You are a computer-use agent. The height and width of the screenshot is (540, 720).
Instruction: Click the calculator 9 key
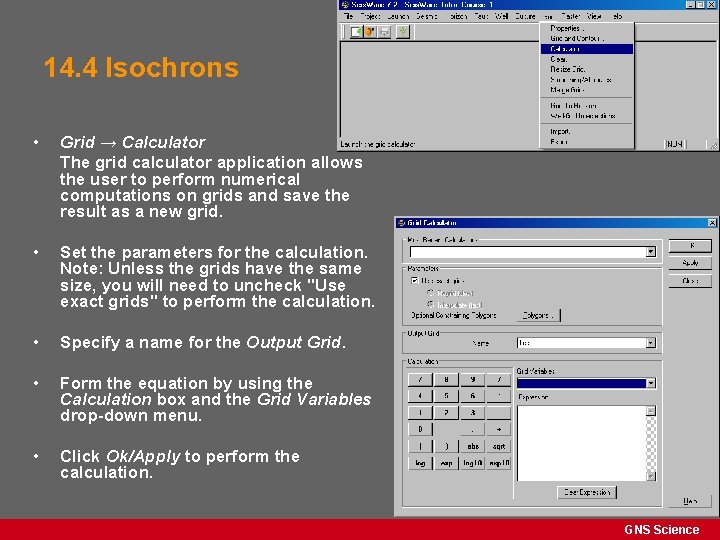pyautogui.click(x=472, y=379)
